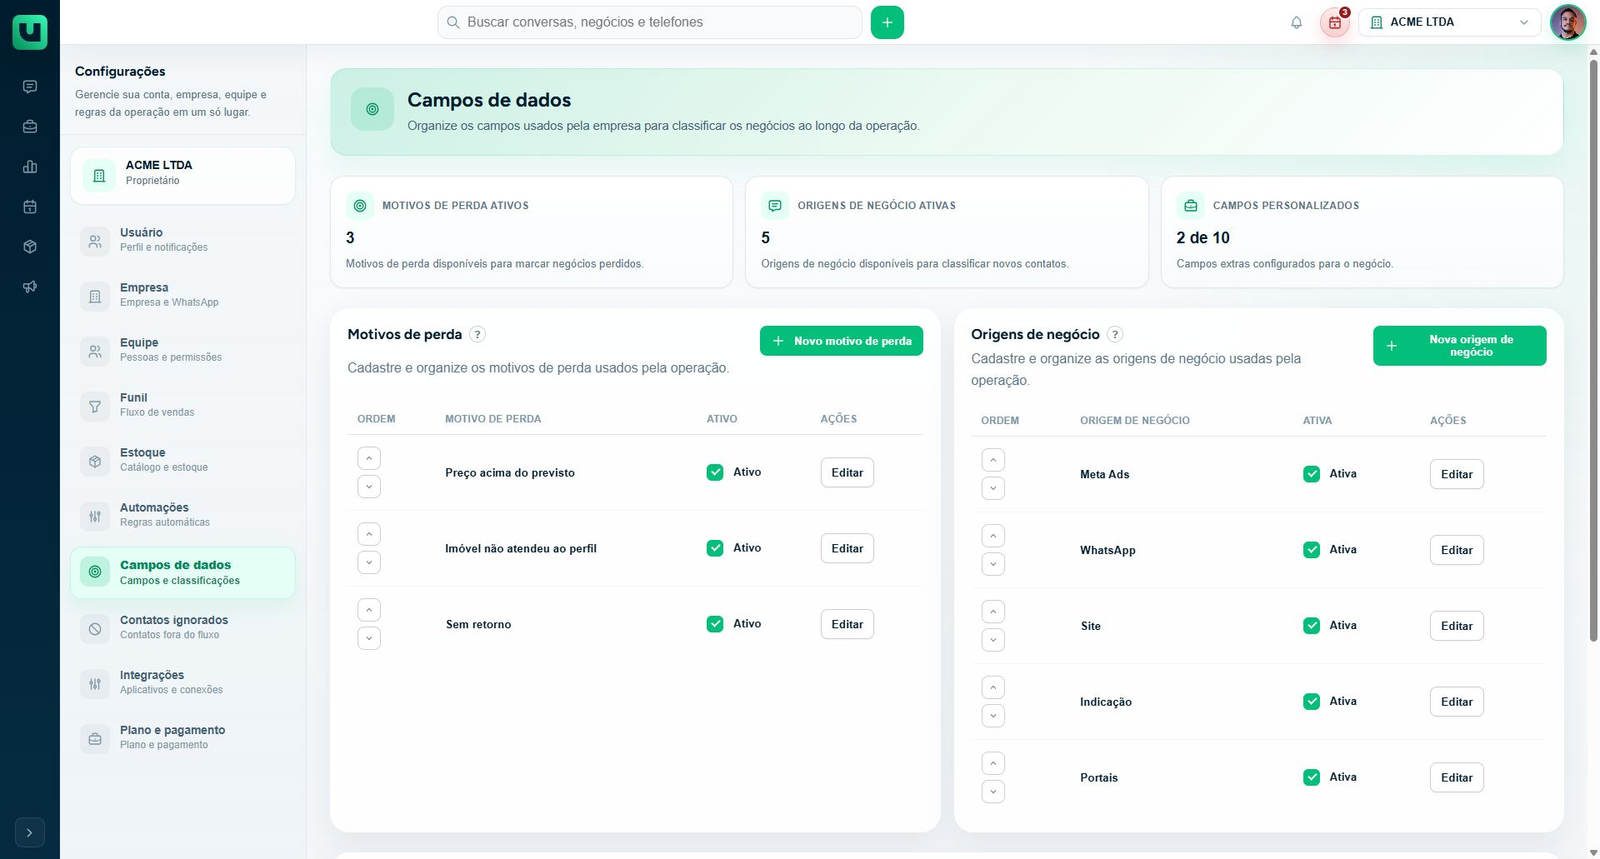The height and width of the screenshot is (859, 1600).
Task: Open the bar chart reports icon
Action: coord(30,167)
